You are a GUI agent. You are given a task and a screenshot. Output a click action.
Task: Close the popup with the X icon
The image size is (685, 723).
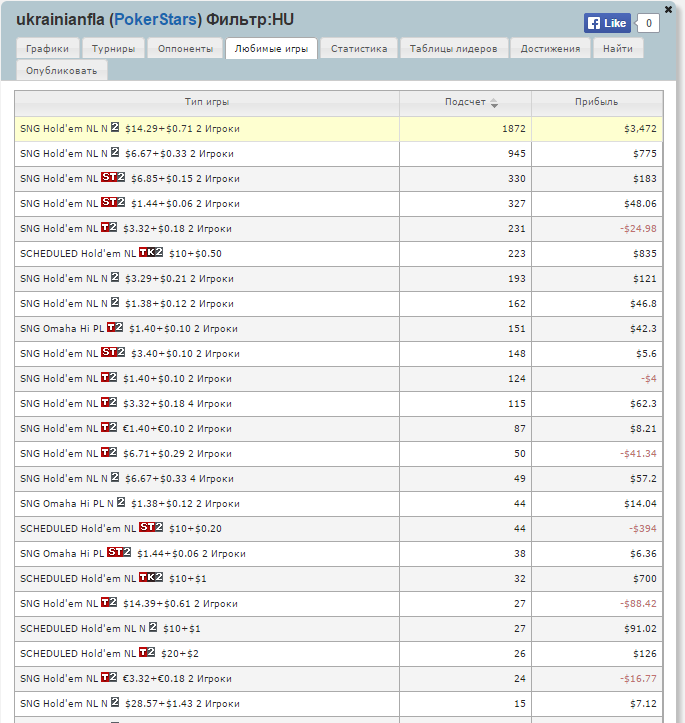point(668,9)
